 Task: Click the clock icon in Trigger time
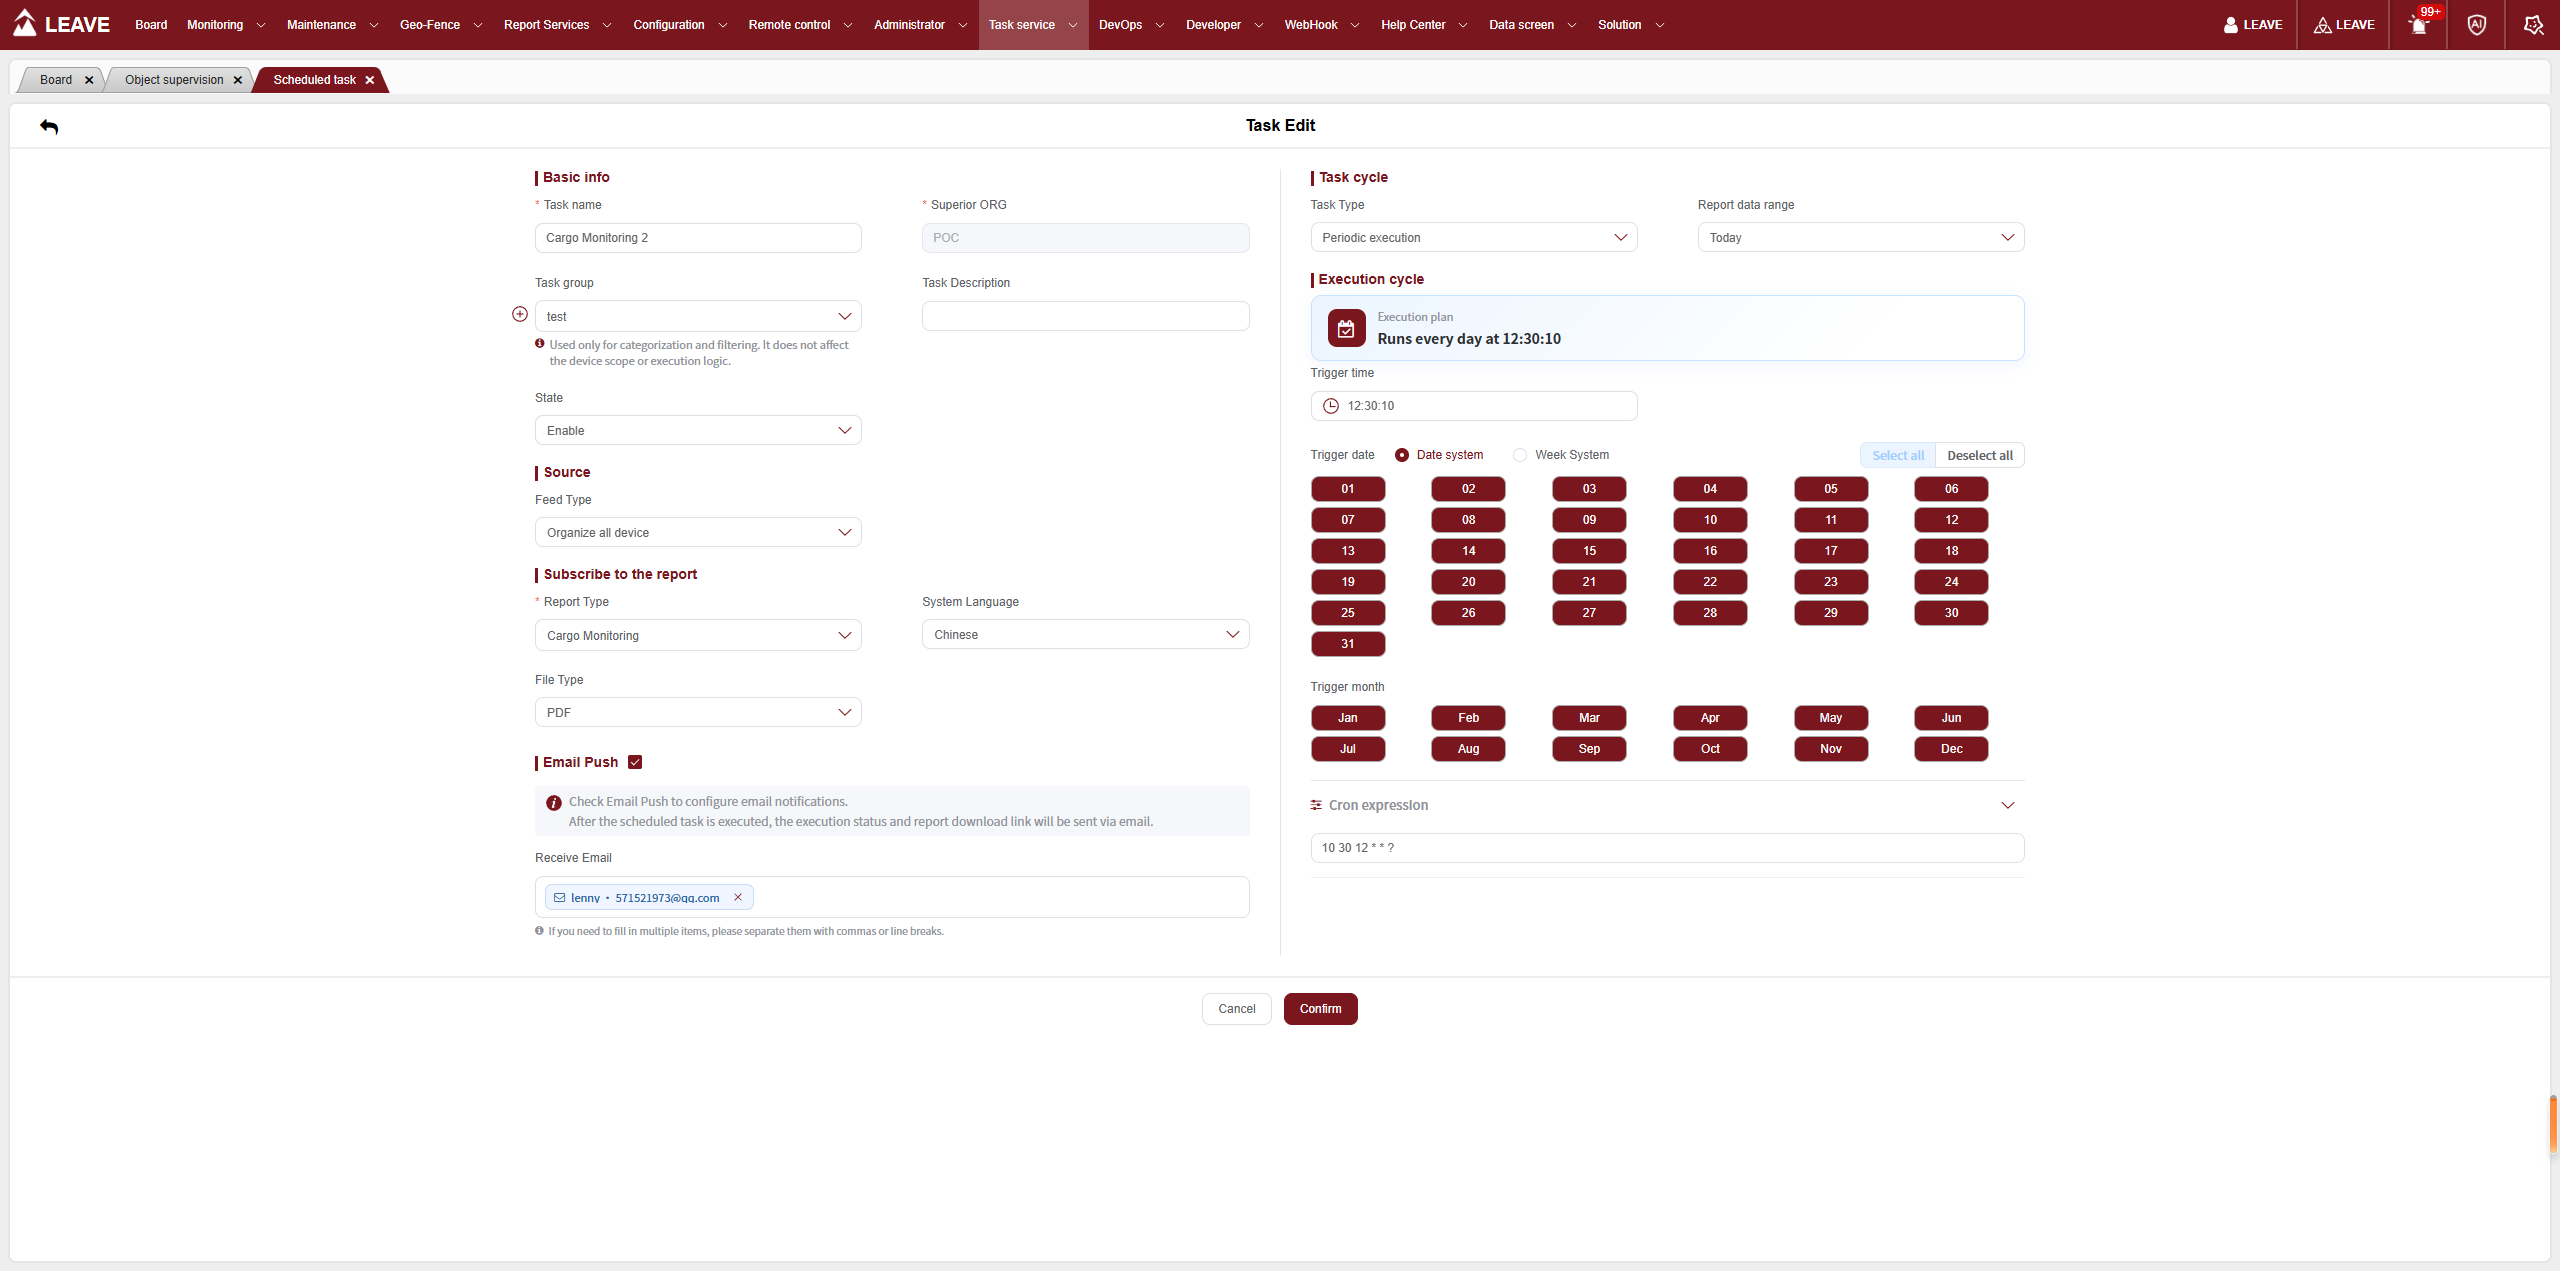coord(1331,406)
